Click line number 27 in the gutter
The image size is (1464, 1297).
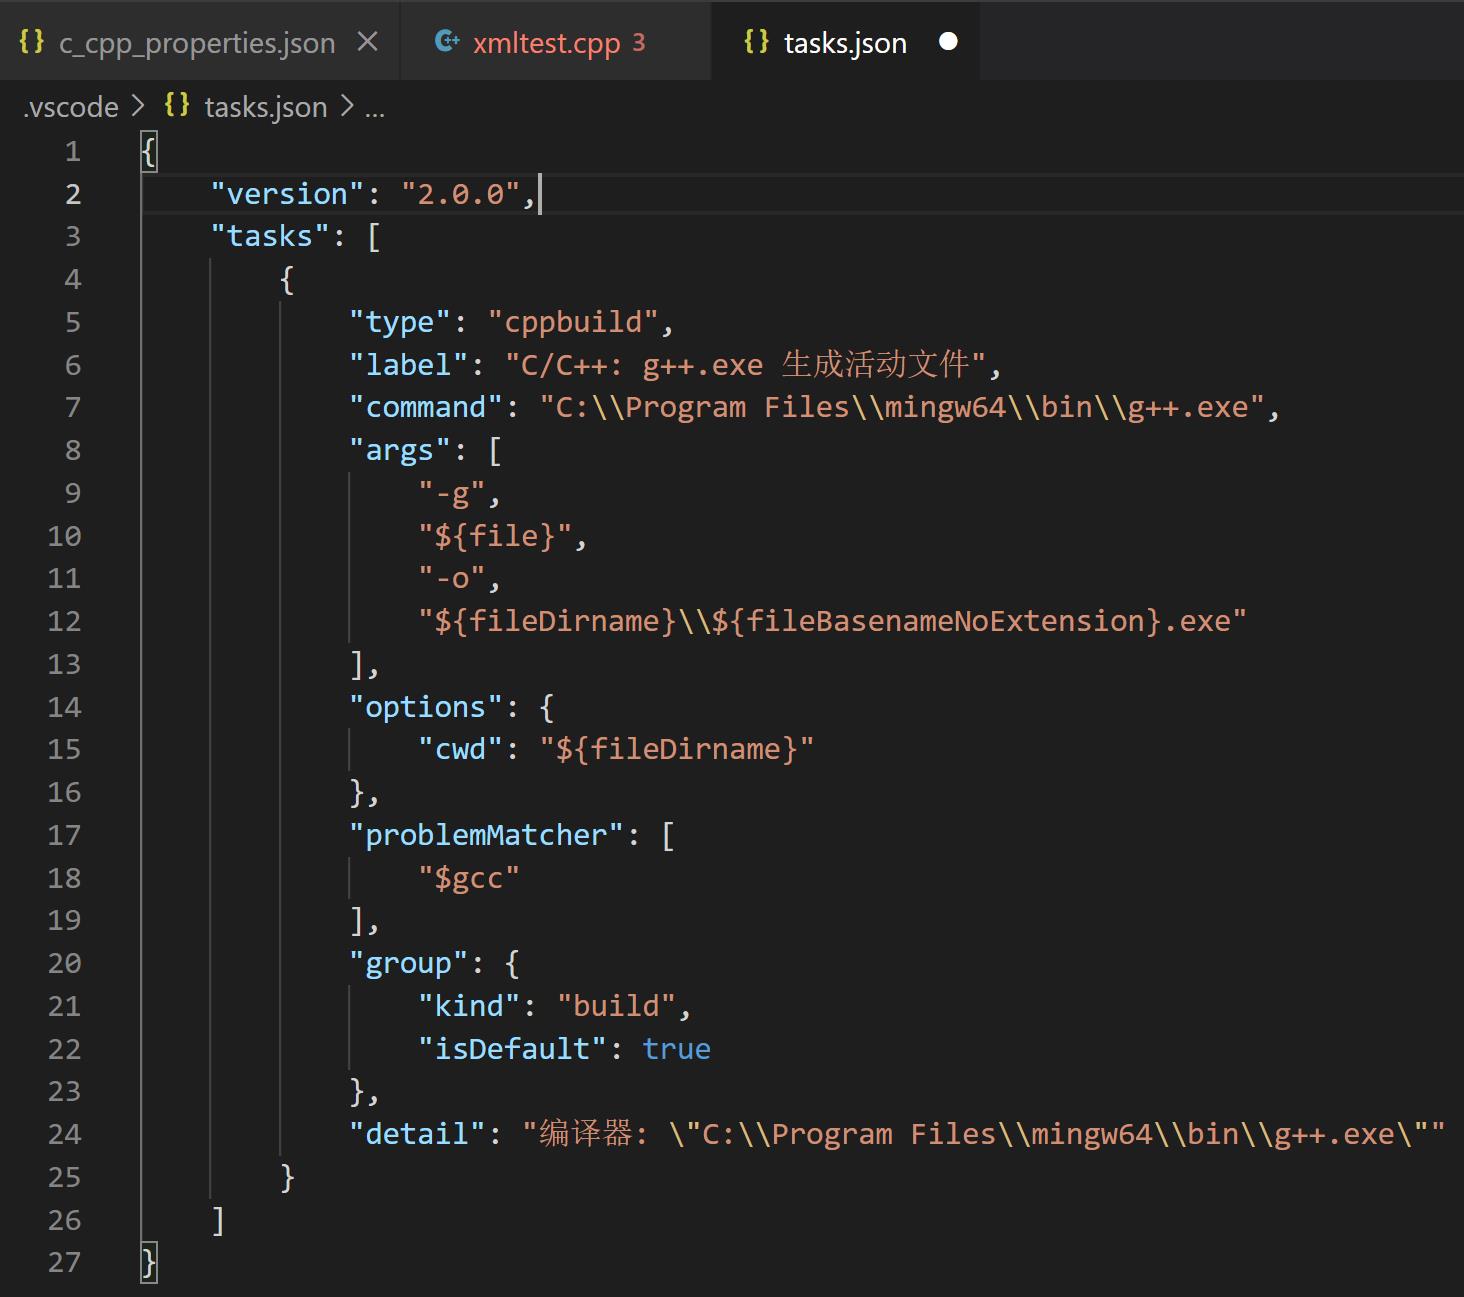point(64,1262)
